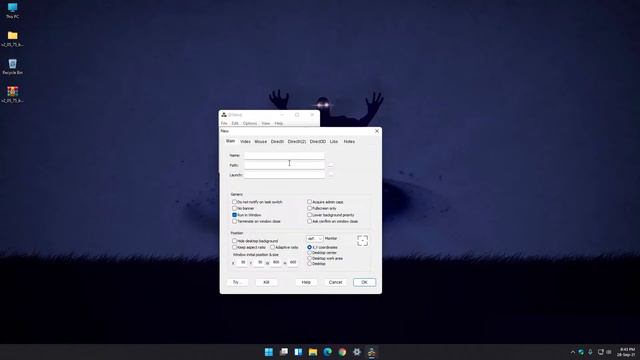Show hidden system tray icons

573,352
